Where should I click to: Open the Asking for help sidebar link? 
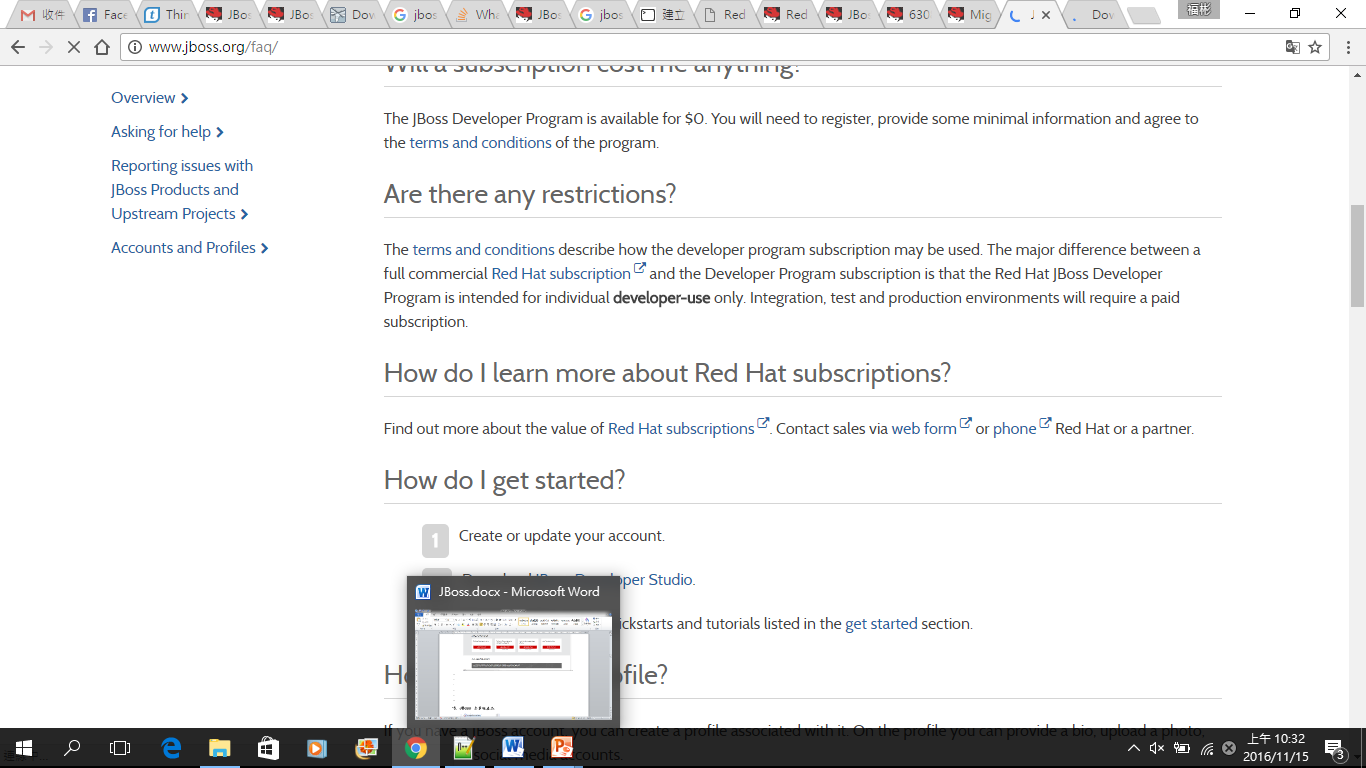point(167,132)
